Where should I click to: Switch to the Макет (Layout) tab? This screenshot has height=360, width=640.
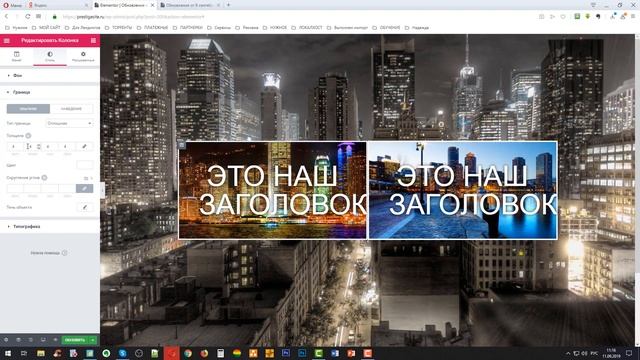16,56
